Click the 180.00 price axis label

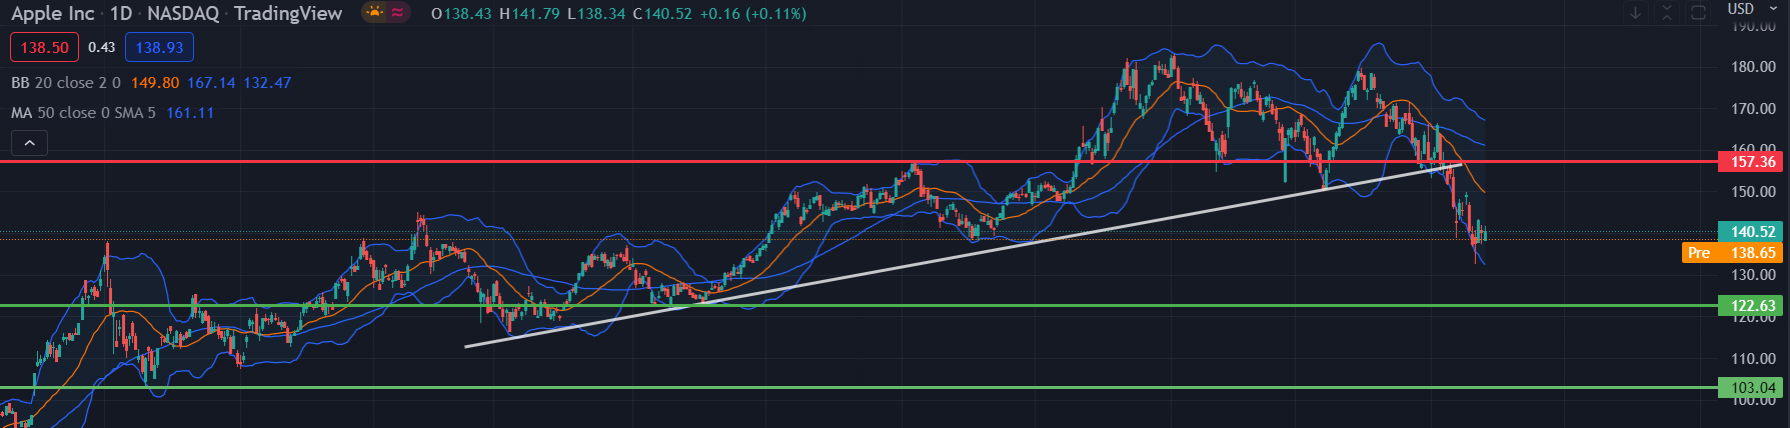click(x=1753, y=67)
